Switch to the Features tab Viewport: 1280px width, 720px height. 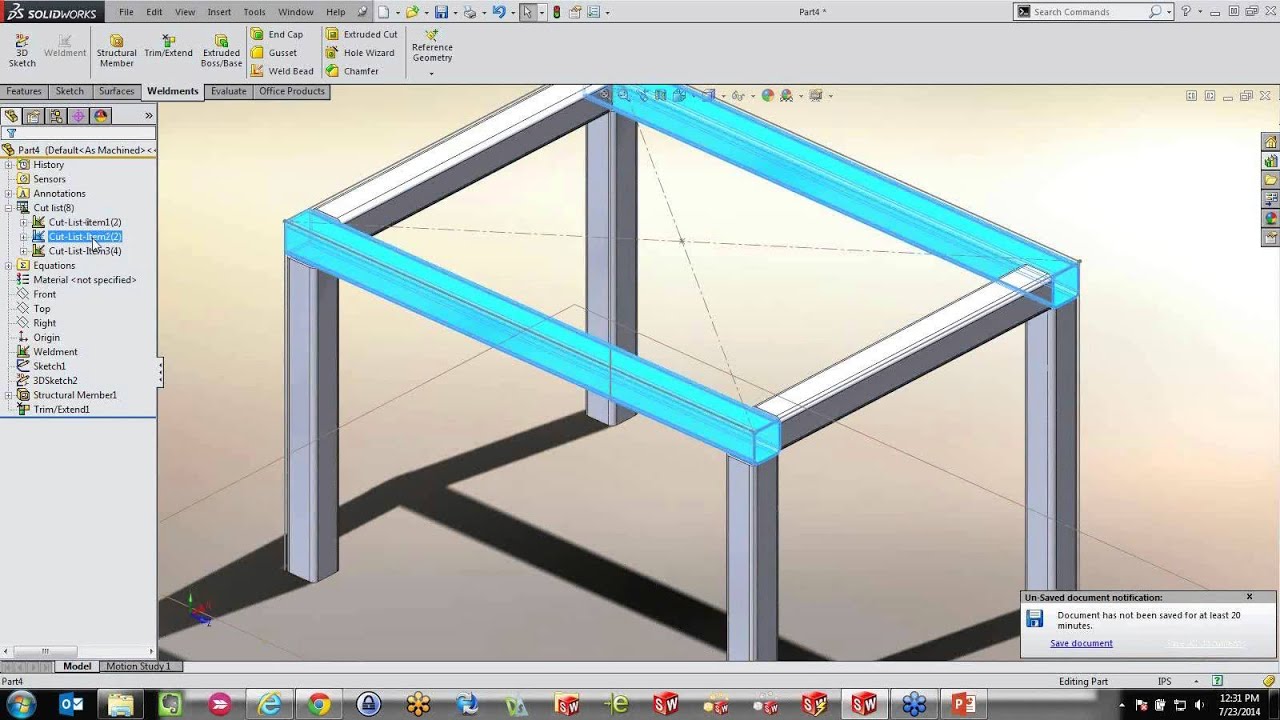[24, 91]
